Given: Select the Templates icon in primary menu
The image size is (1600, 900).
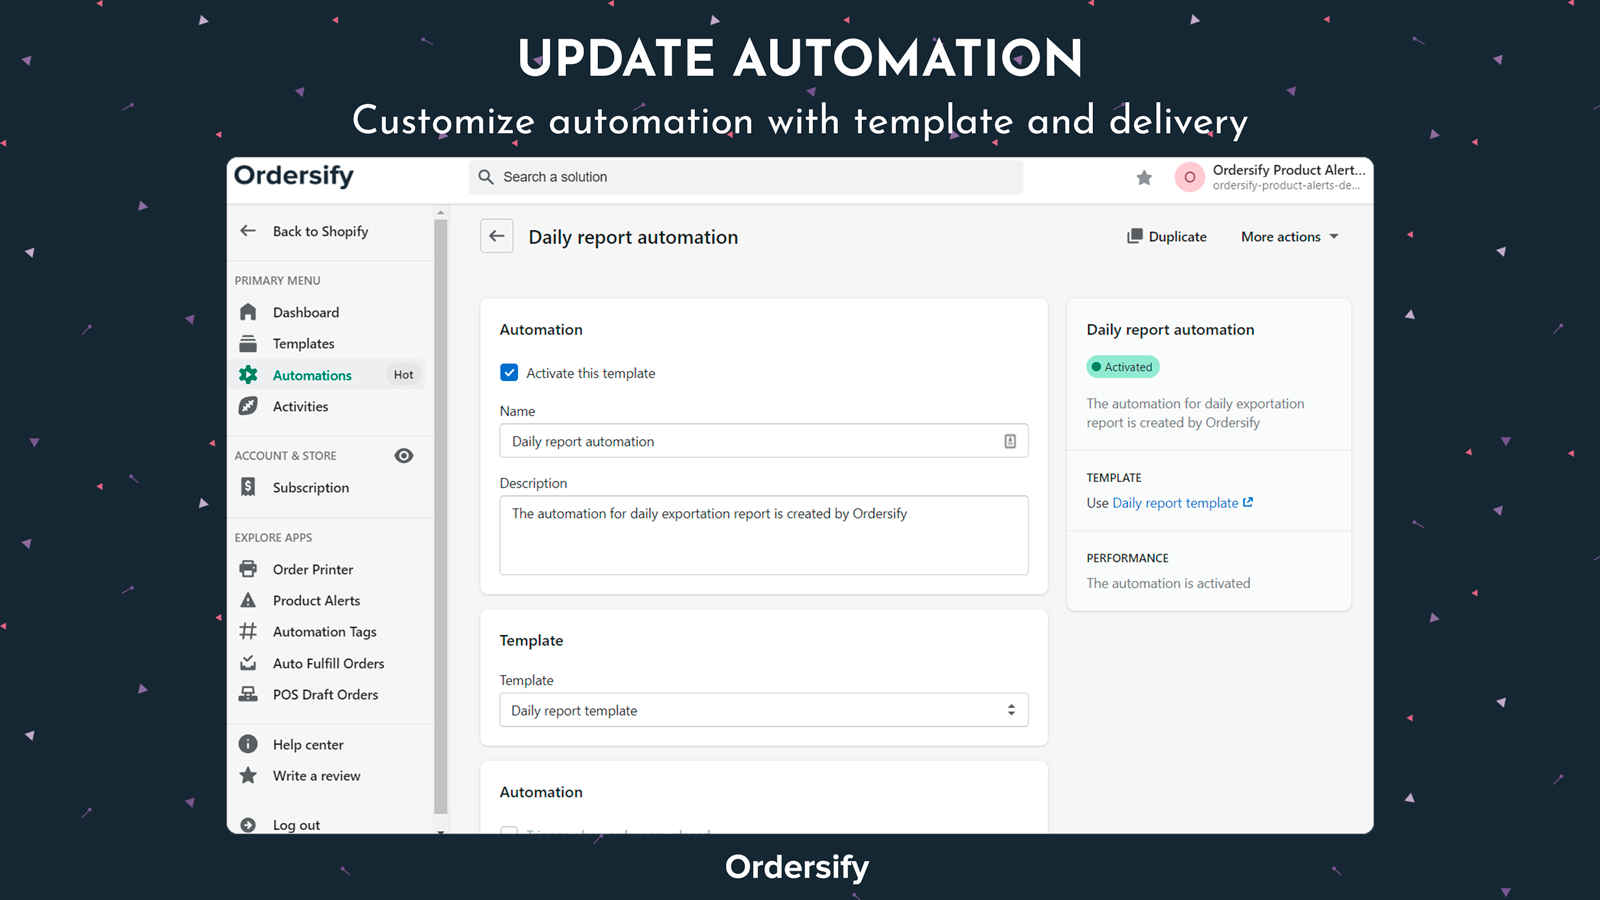Looking at the screenshot, I should pos(248,343).
